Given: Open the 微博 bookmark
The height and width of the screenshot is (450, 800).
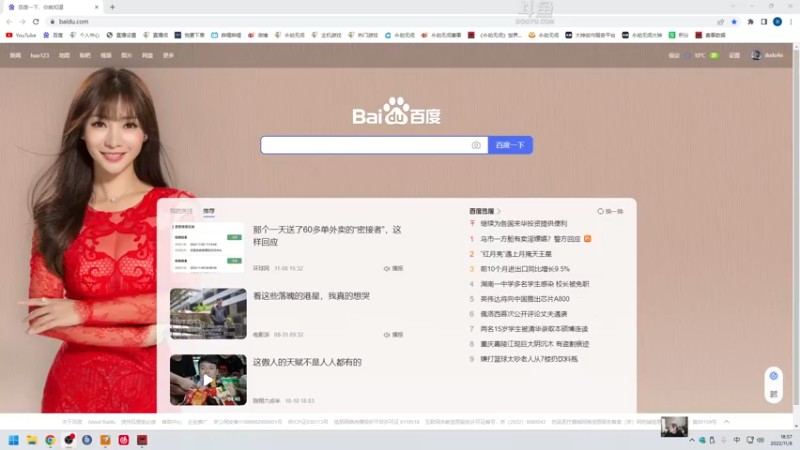Looking at the screenshot, I should click(x=258, y=35).
